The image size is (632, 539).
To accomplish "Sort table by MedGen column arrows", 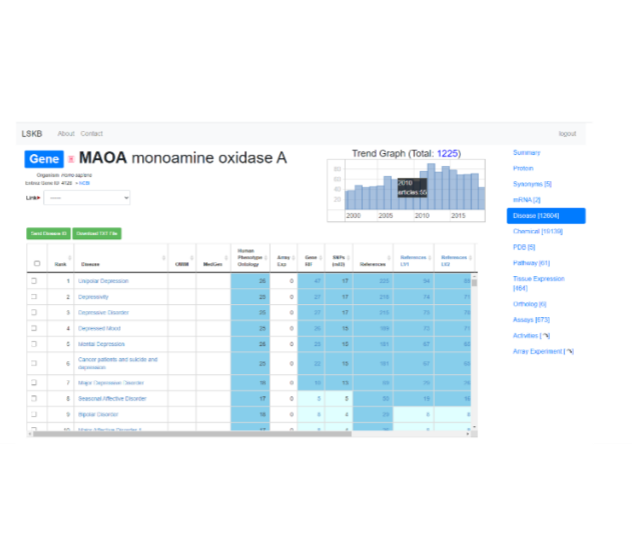I will point(226,258).
